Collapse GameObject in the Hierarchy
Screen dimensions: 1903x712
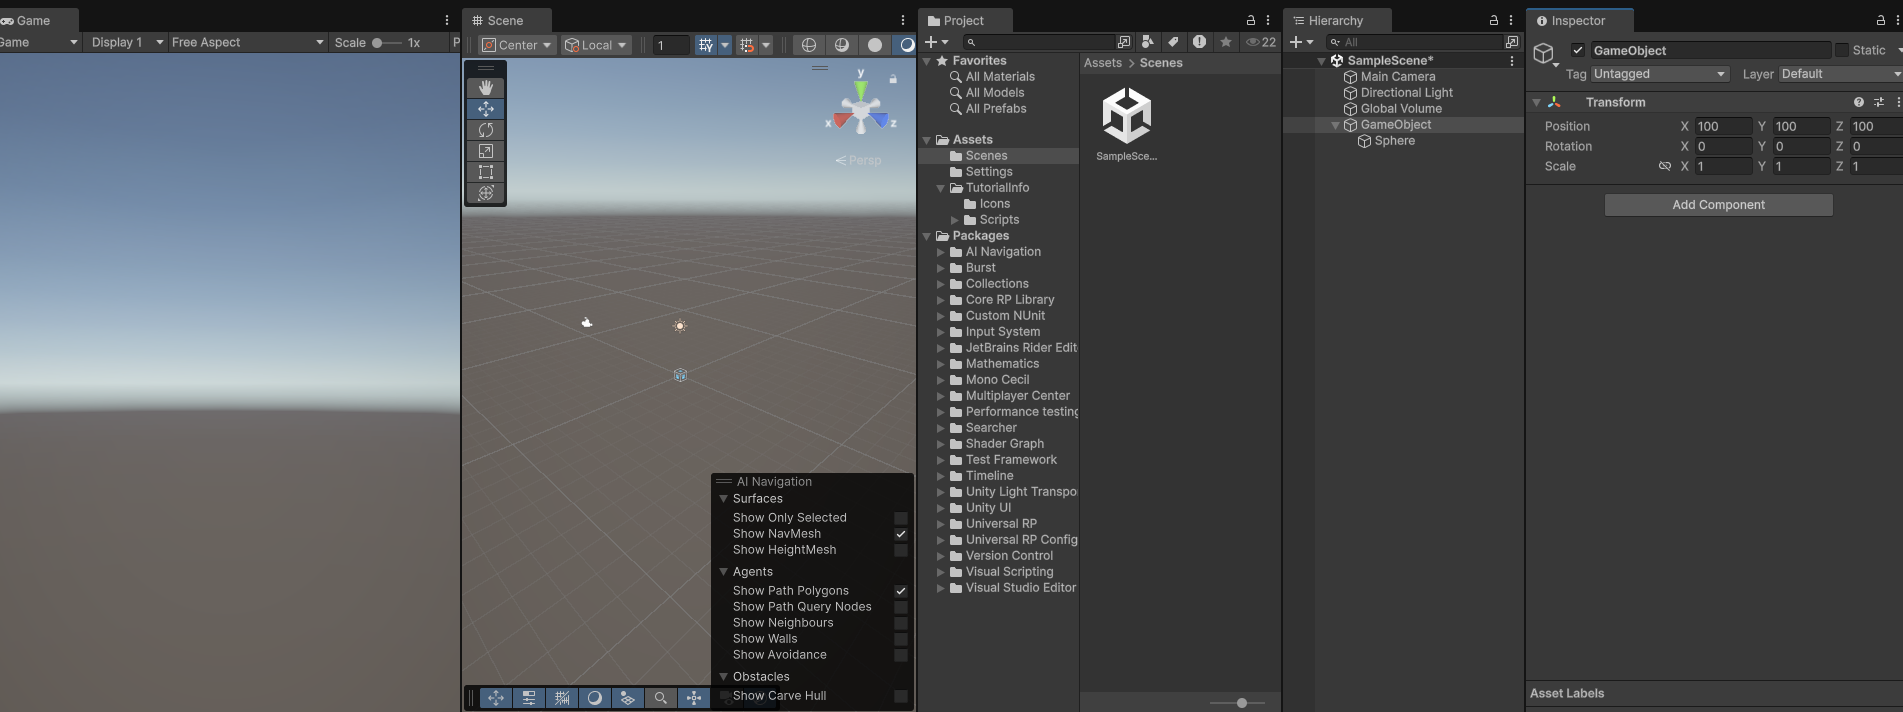[1335, 125]
